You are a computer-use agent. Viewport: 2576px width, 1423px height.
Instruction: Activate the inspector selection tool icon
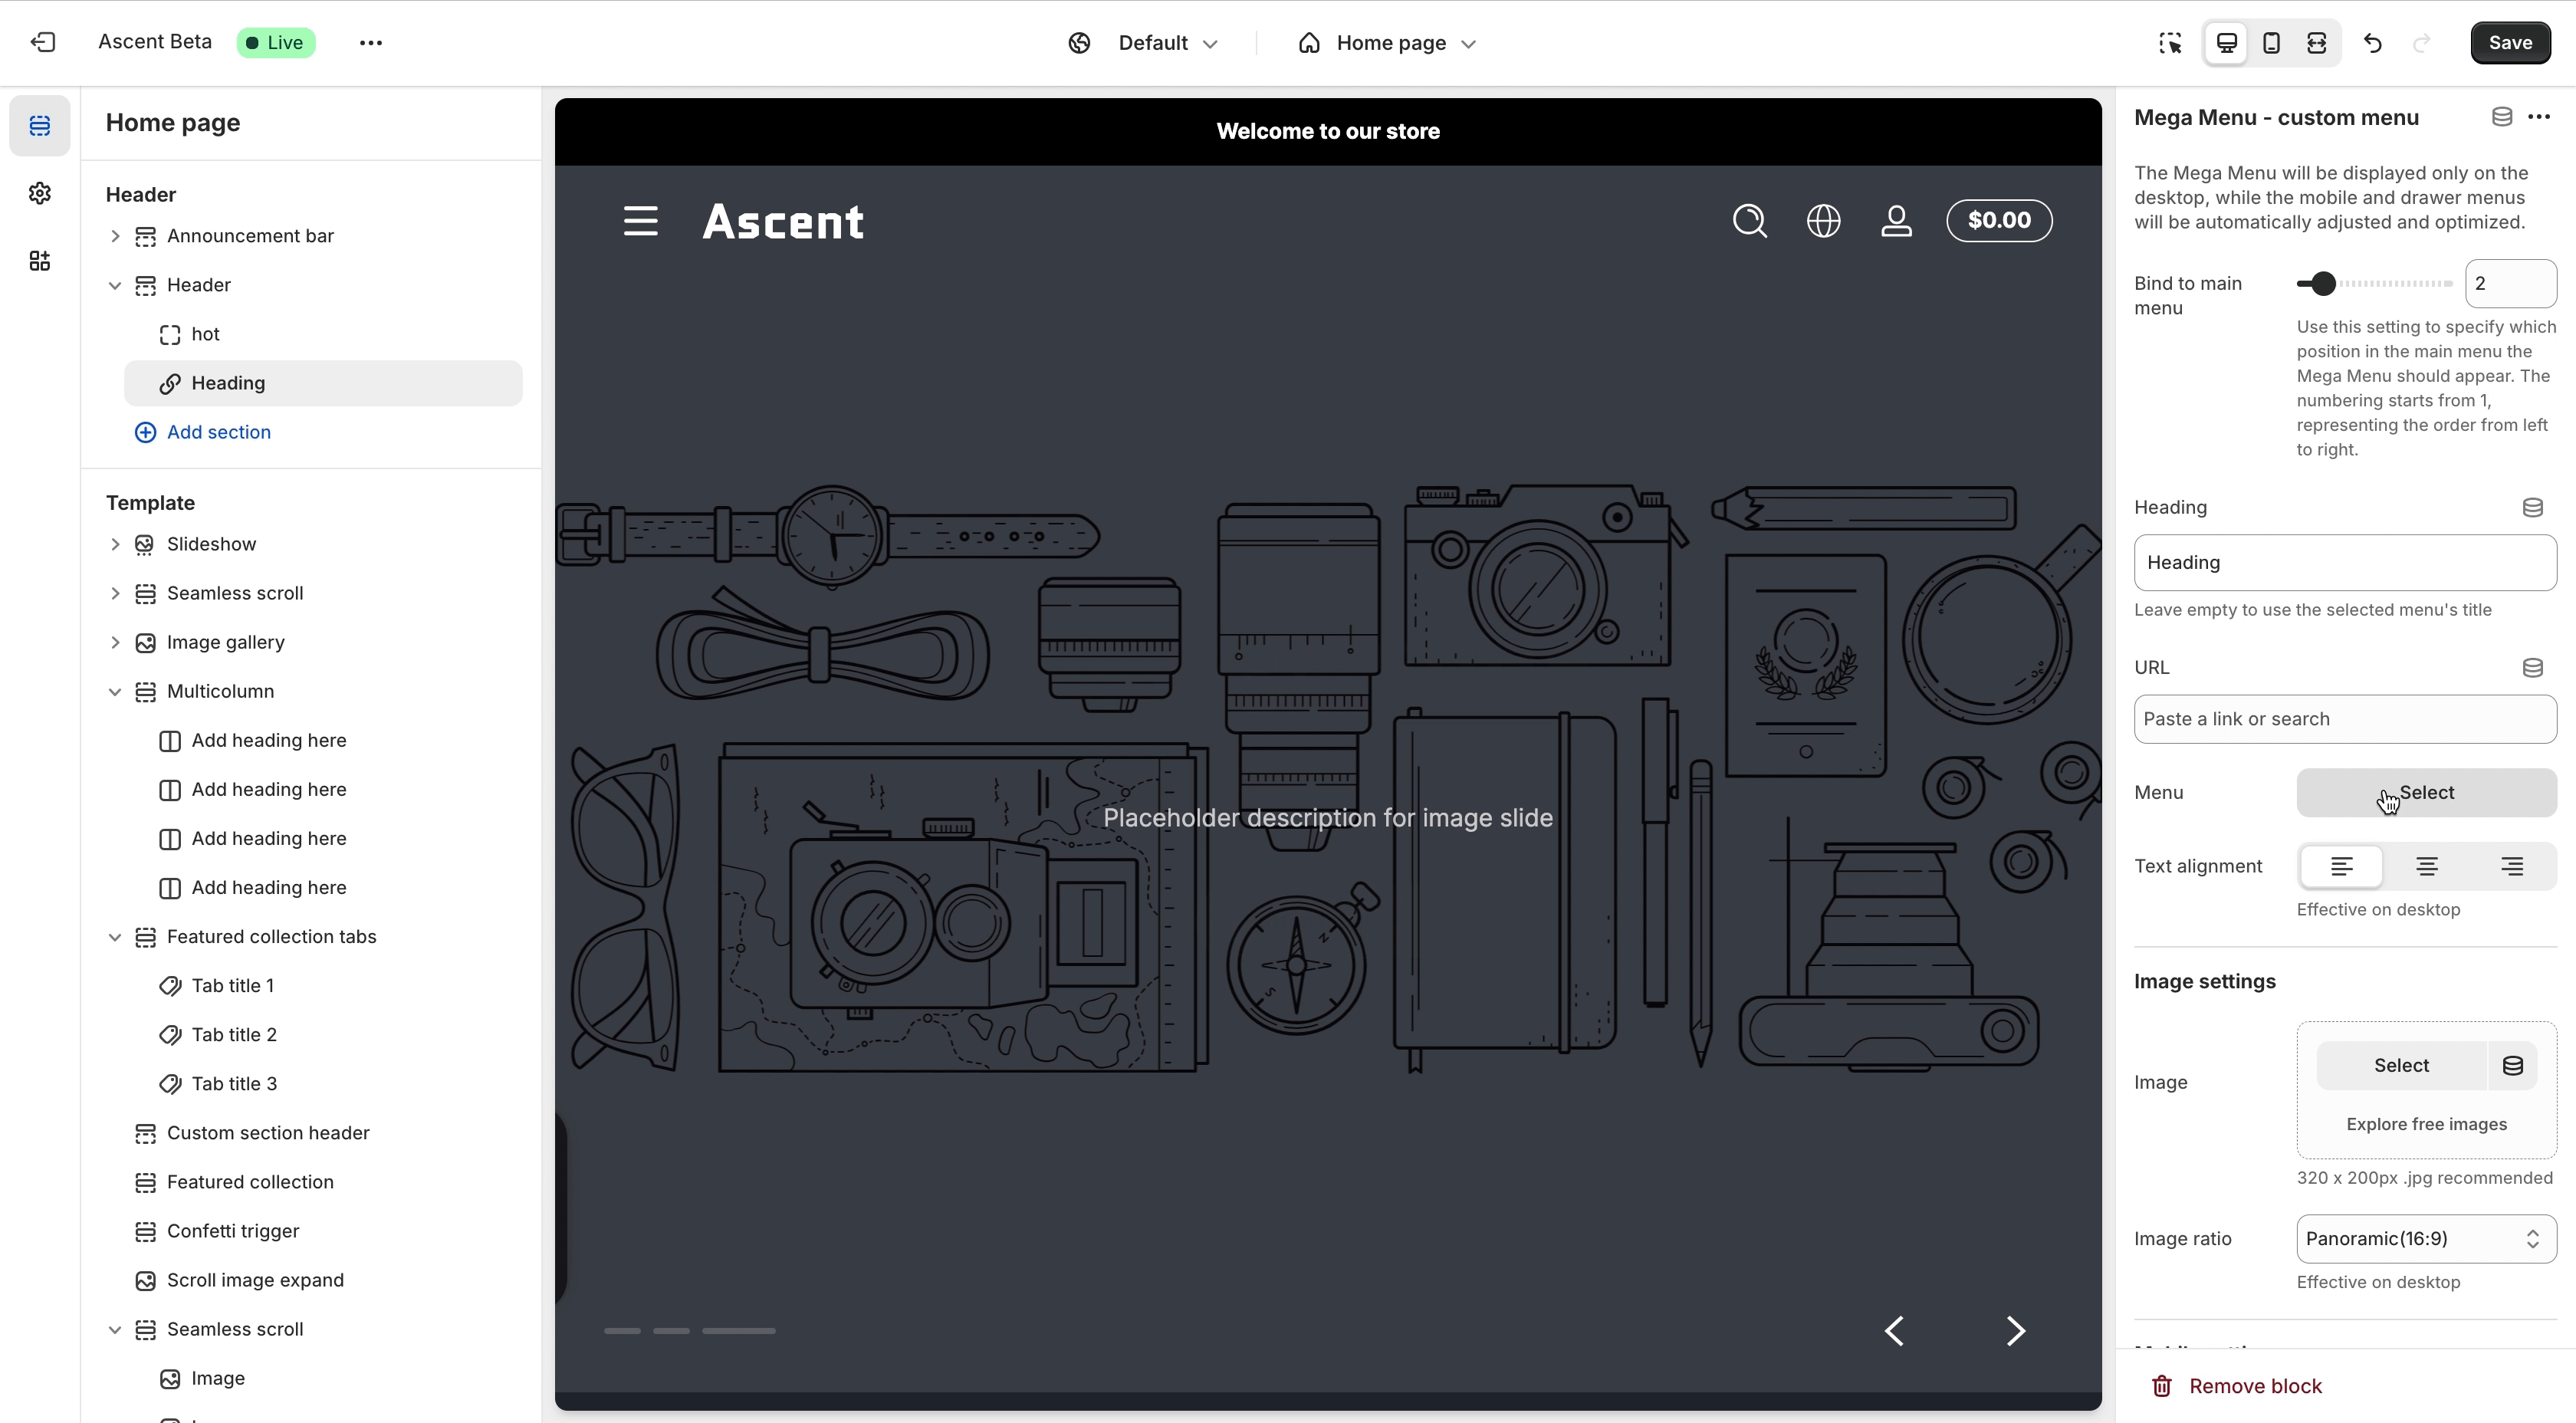[2170, 43]
